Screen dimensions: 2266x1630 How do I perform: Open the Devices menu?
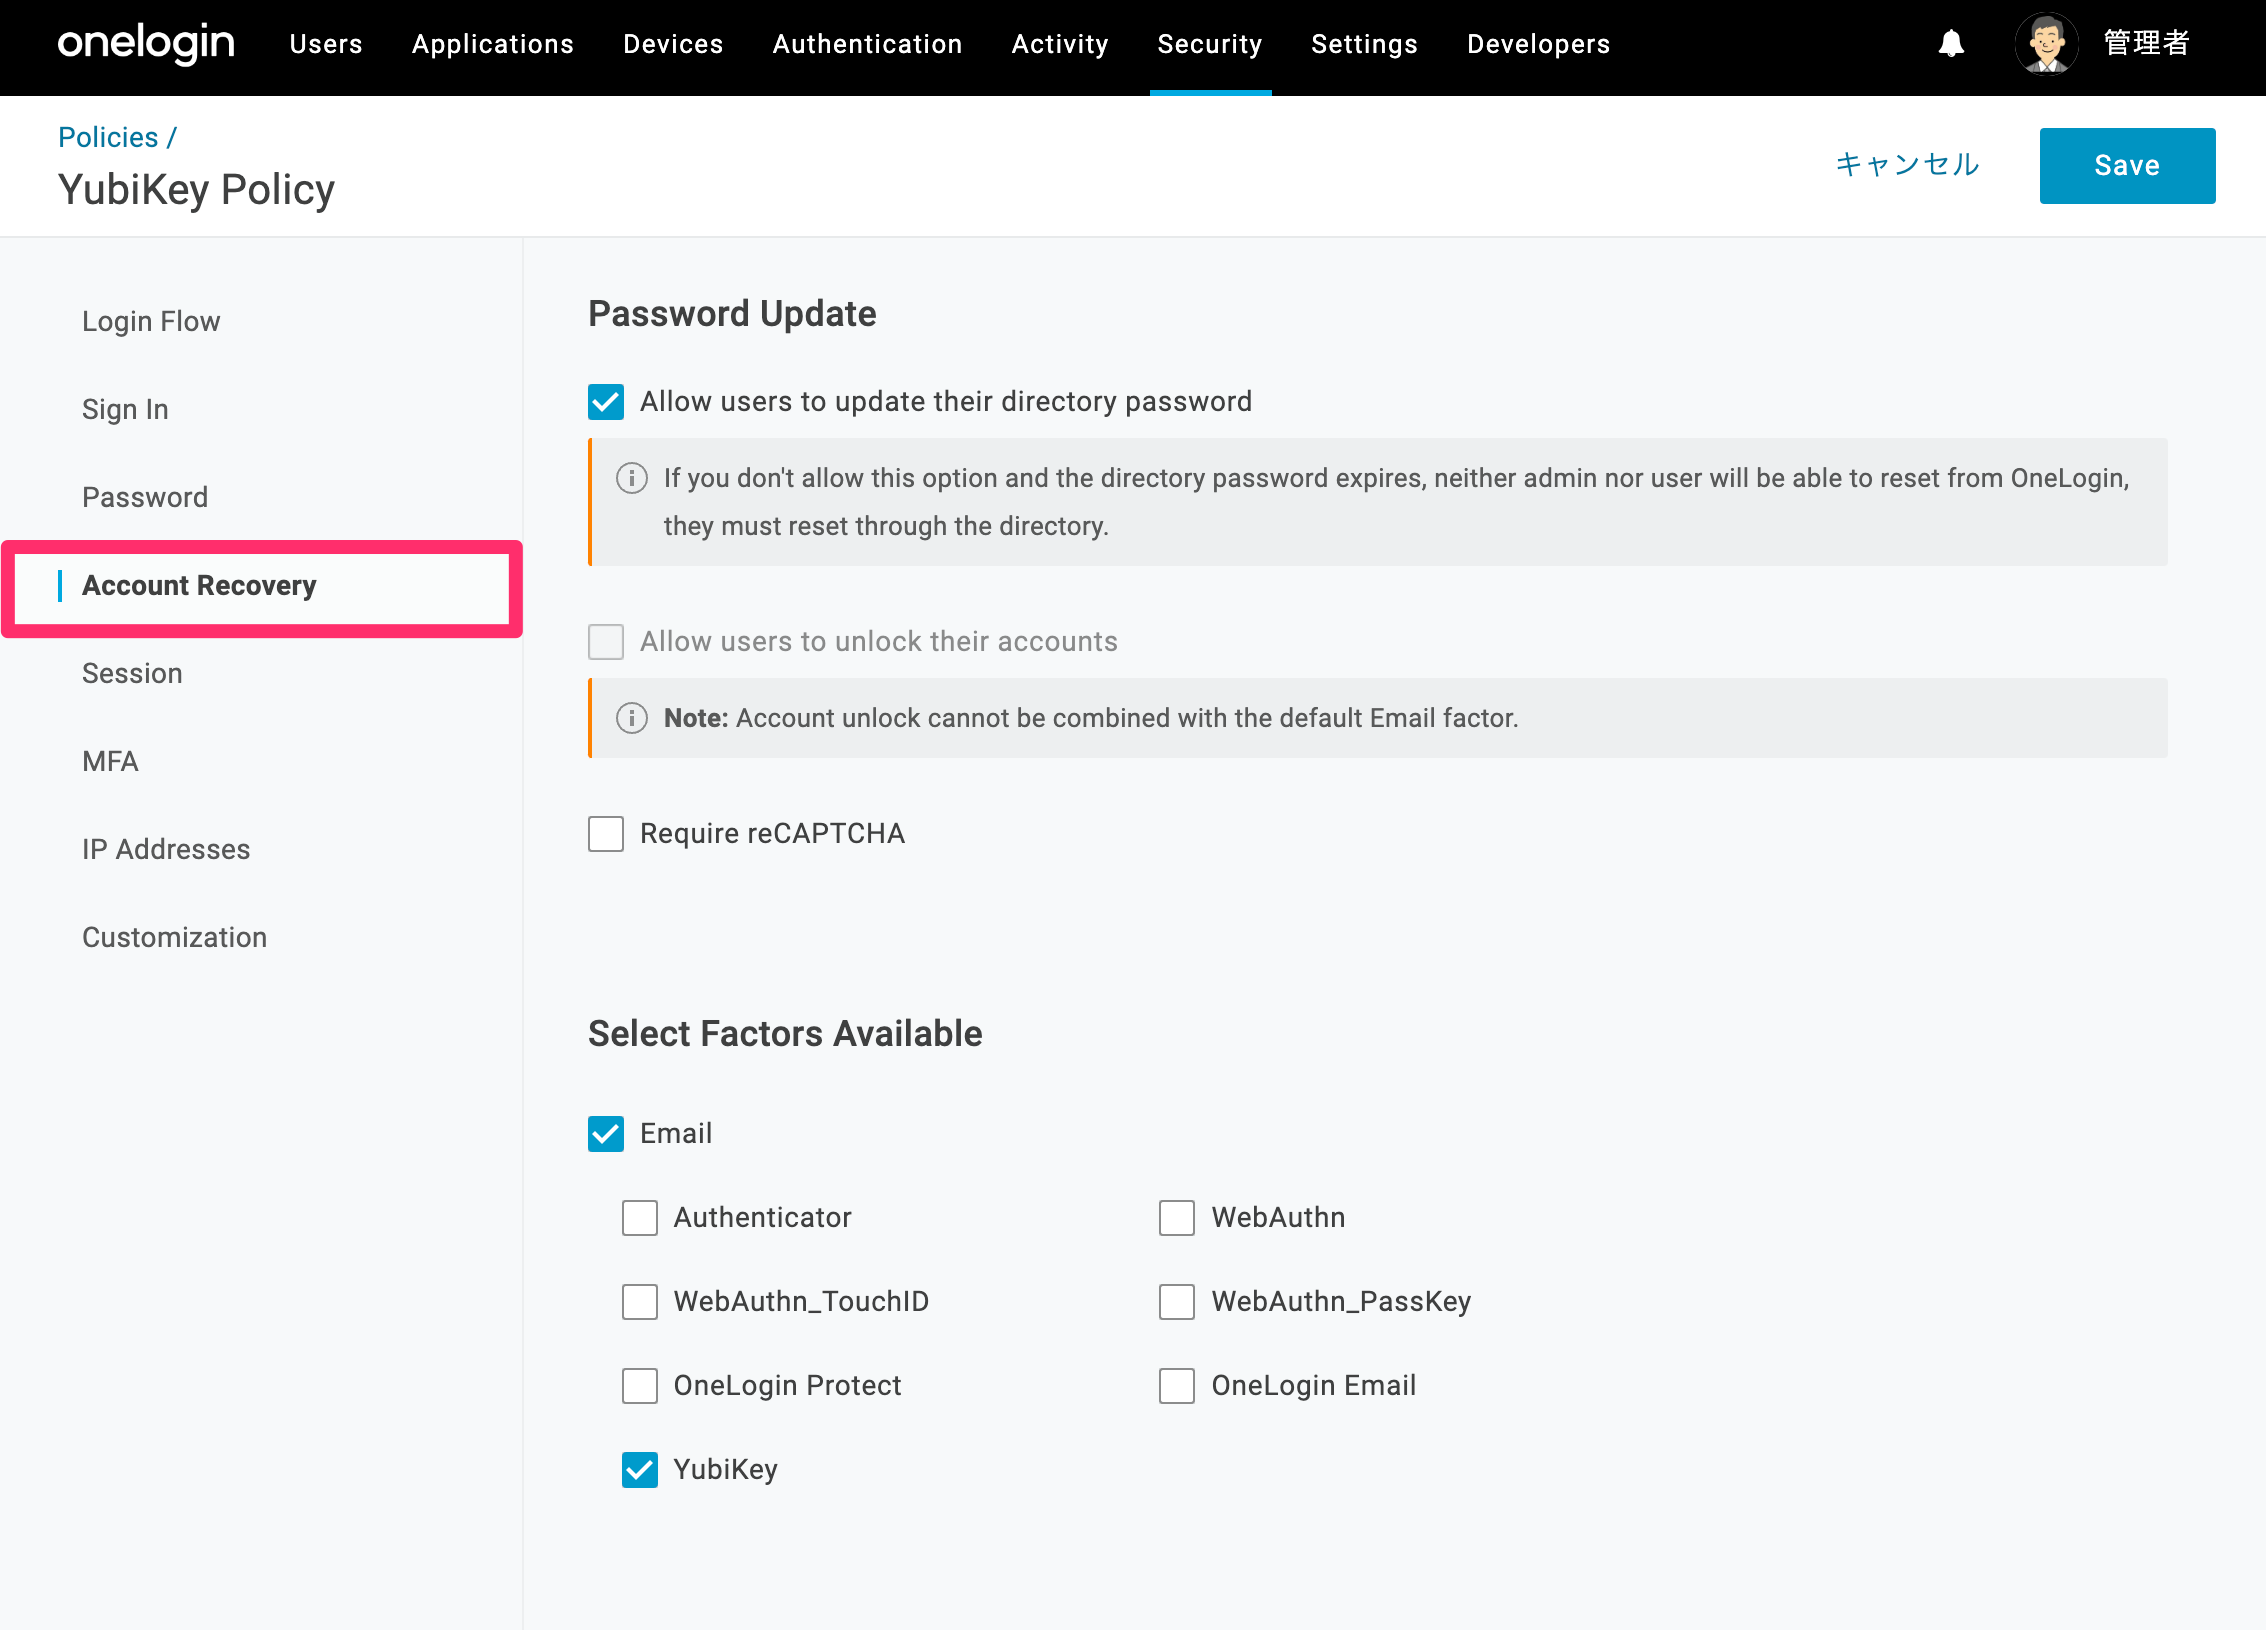[673, 44]
